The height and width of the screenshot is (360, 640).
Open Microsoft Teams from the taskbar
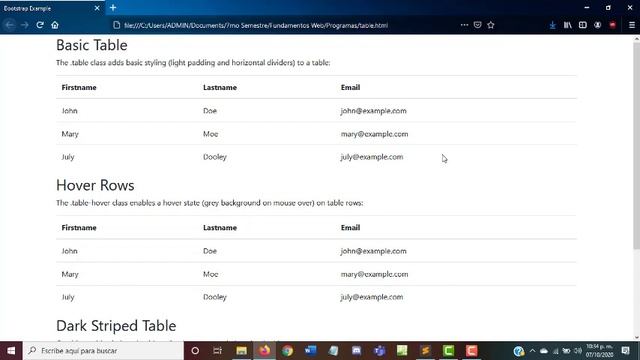point(380,351)
